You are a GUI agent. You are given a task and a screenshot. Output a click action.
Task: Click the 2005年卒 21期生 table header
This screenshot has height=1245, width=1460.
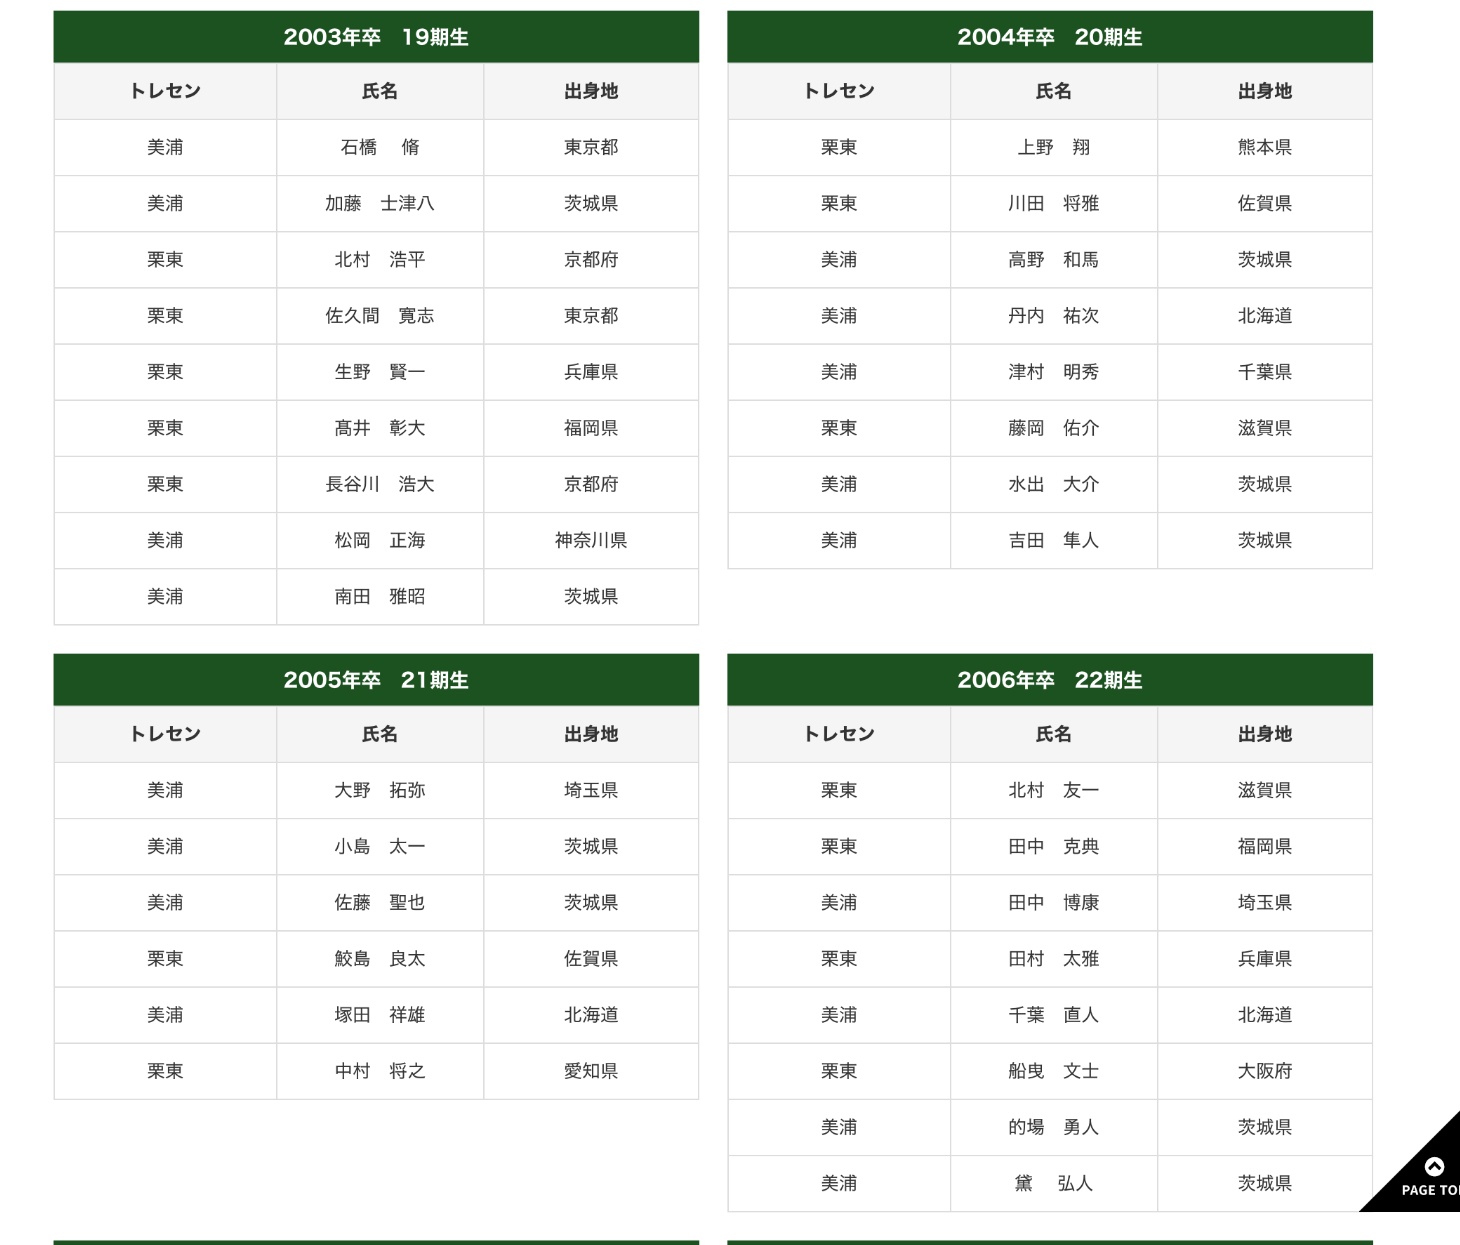point(376,680)
